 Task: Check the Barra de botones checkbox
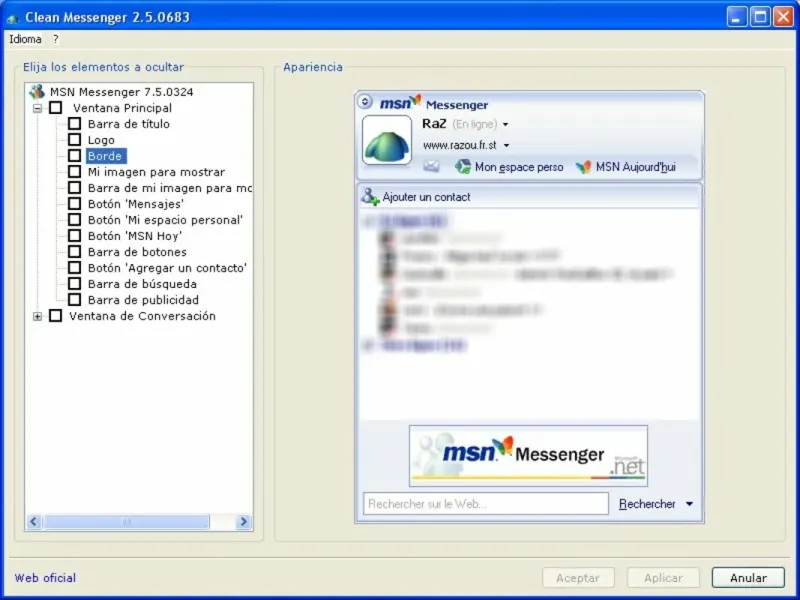pos(74,252)
